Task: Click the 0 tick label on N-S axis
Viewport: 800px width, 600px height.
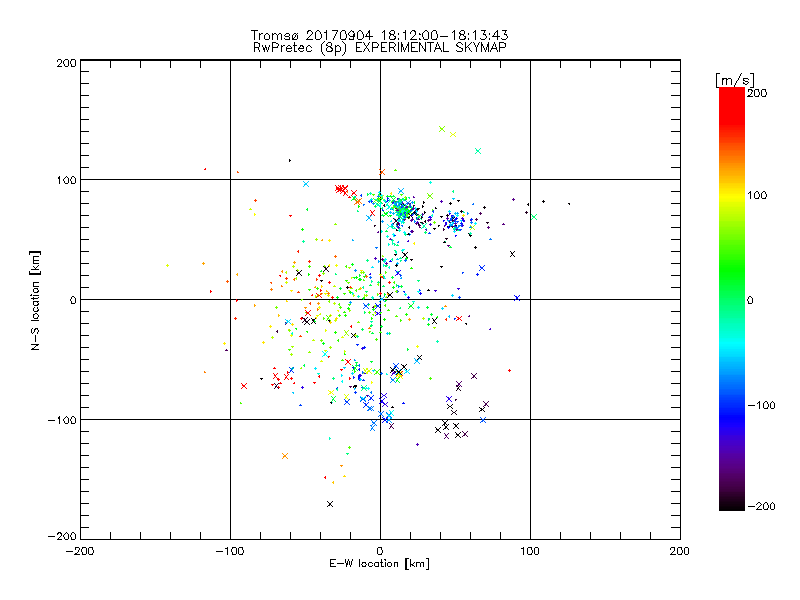Action: pyautogui.click(x=73, y=300)
